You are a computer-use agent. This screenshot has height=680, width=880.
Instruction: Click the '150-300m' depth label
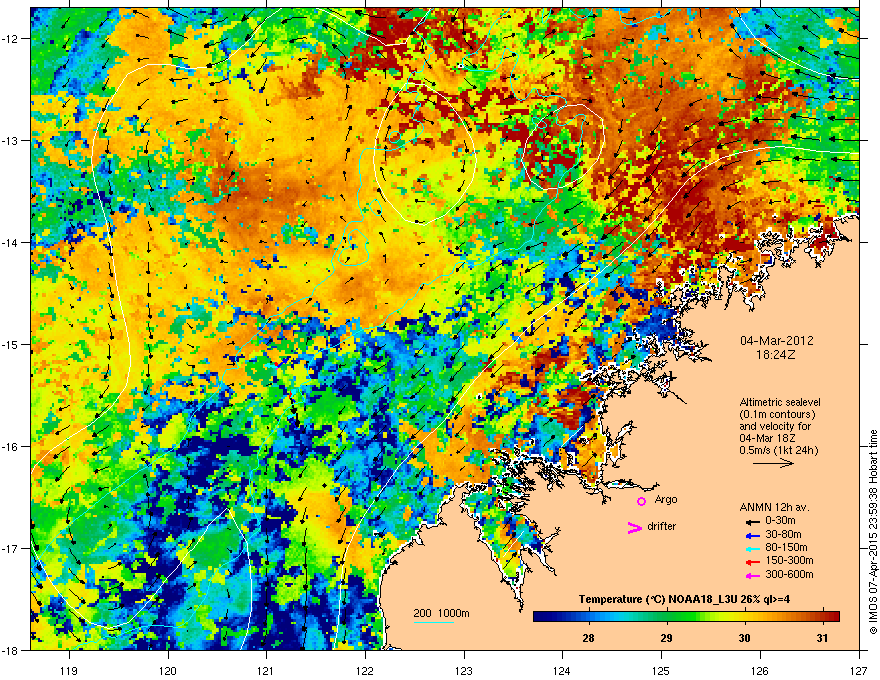[x=789, y=560]
